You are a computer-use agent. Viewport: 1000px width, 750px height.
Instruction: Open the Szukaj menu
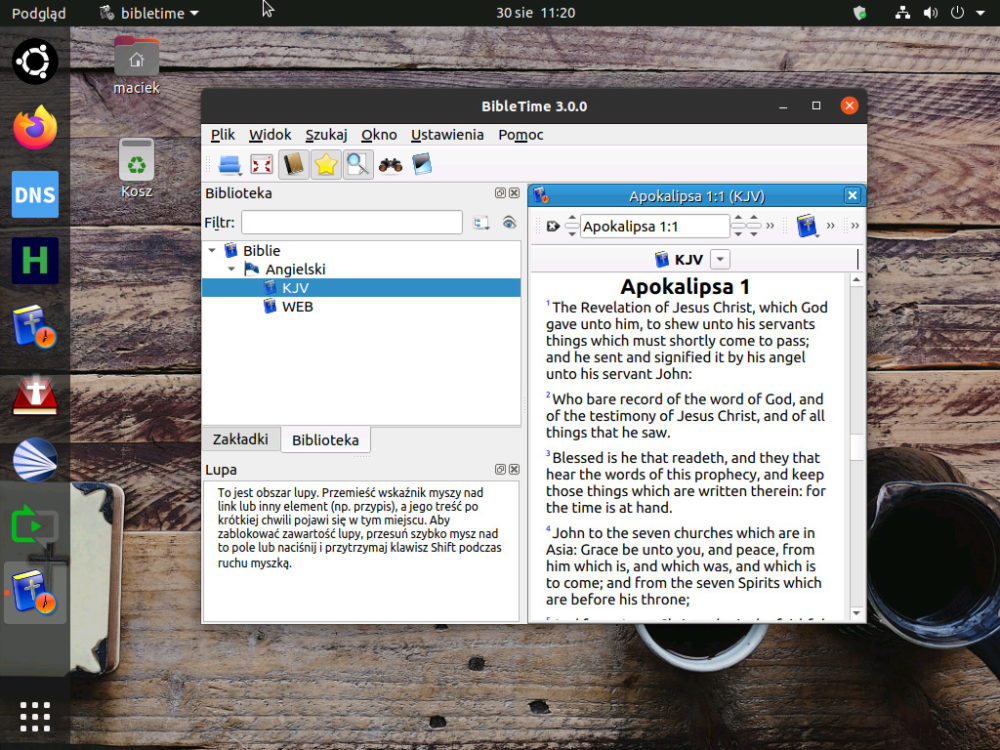[x=326, y=135]
